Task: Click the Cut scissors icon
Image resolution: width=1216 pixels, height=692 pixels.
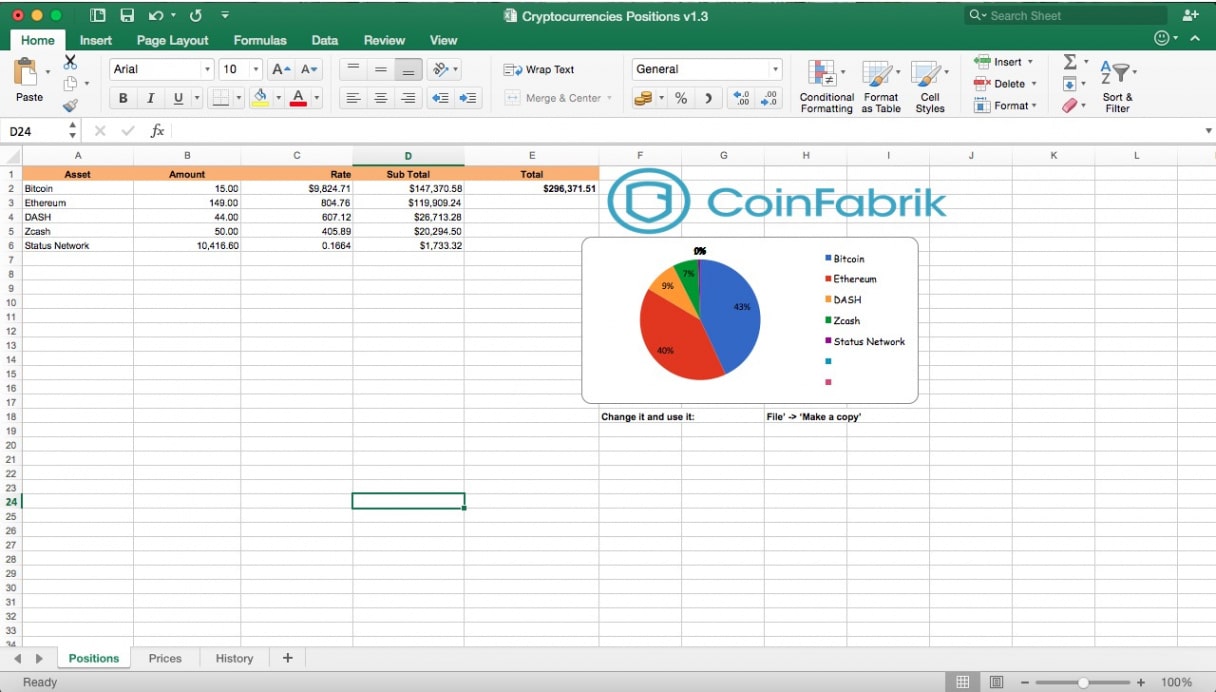Action: tap(70, 62)
